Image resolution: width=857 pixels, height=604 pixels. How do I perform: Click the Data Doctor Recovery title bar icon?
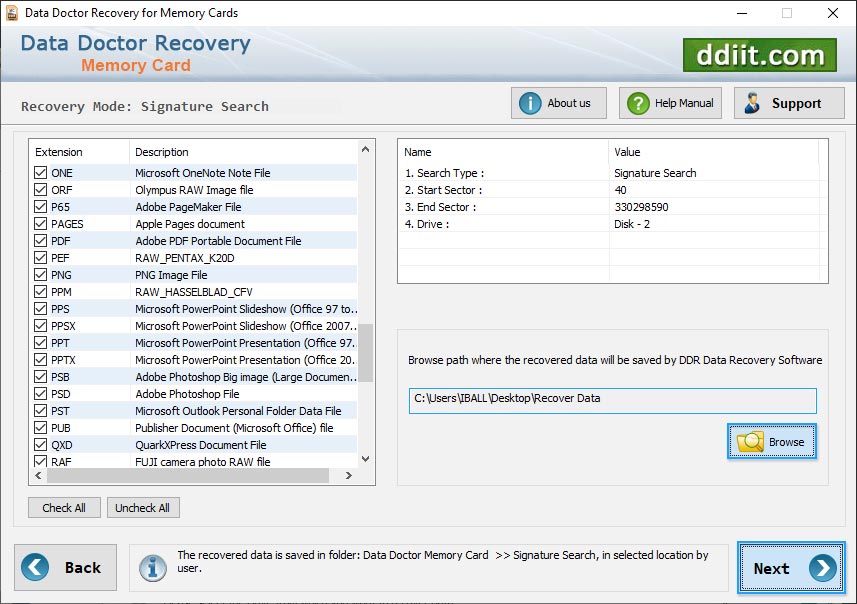click(x=11, y=13)
